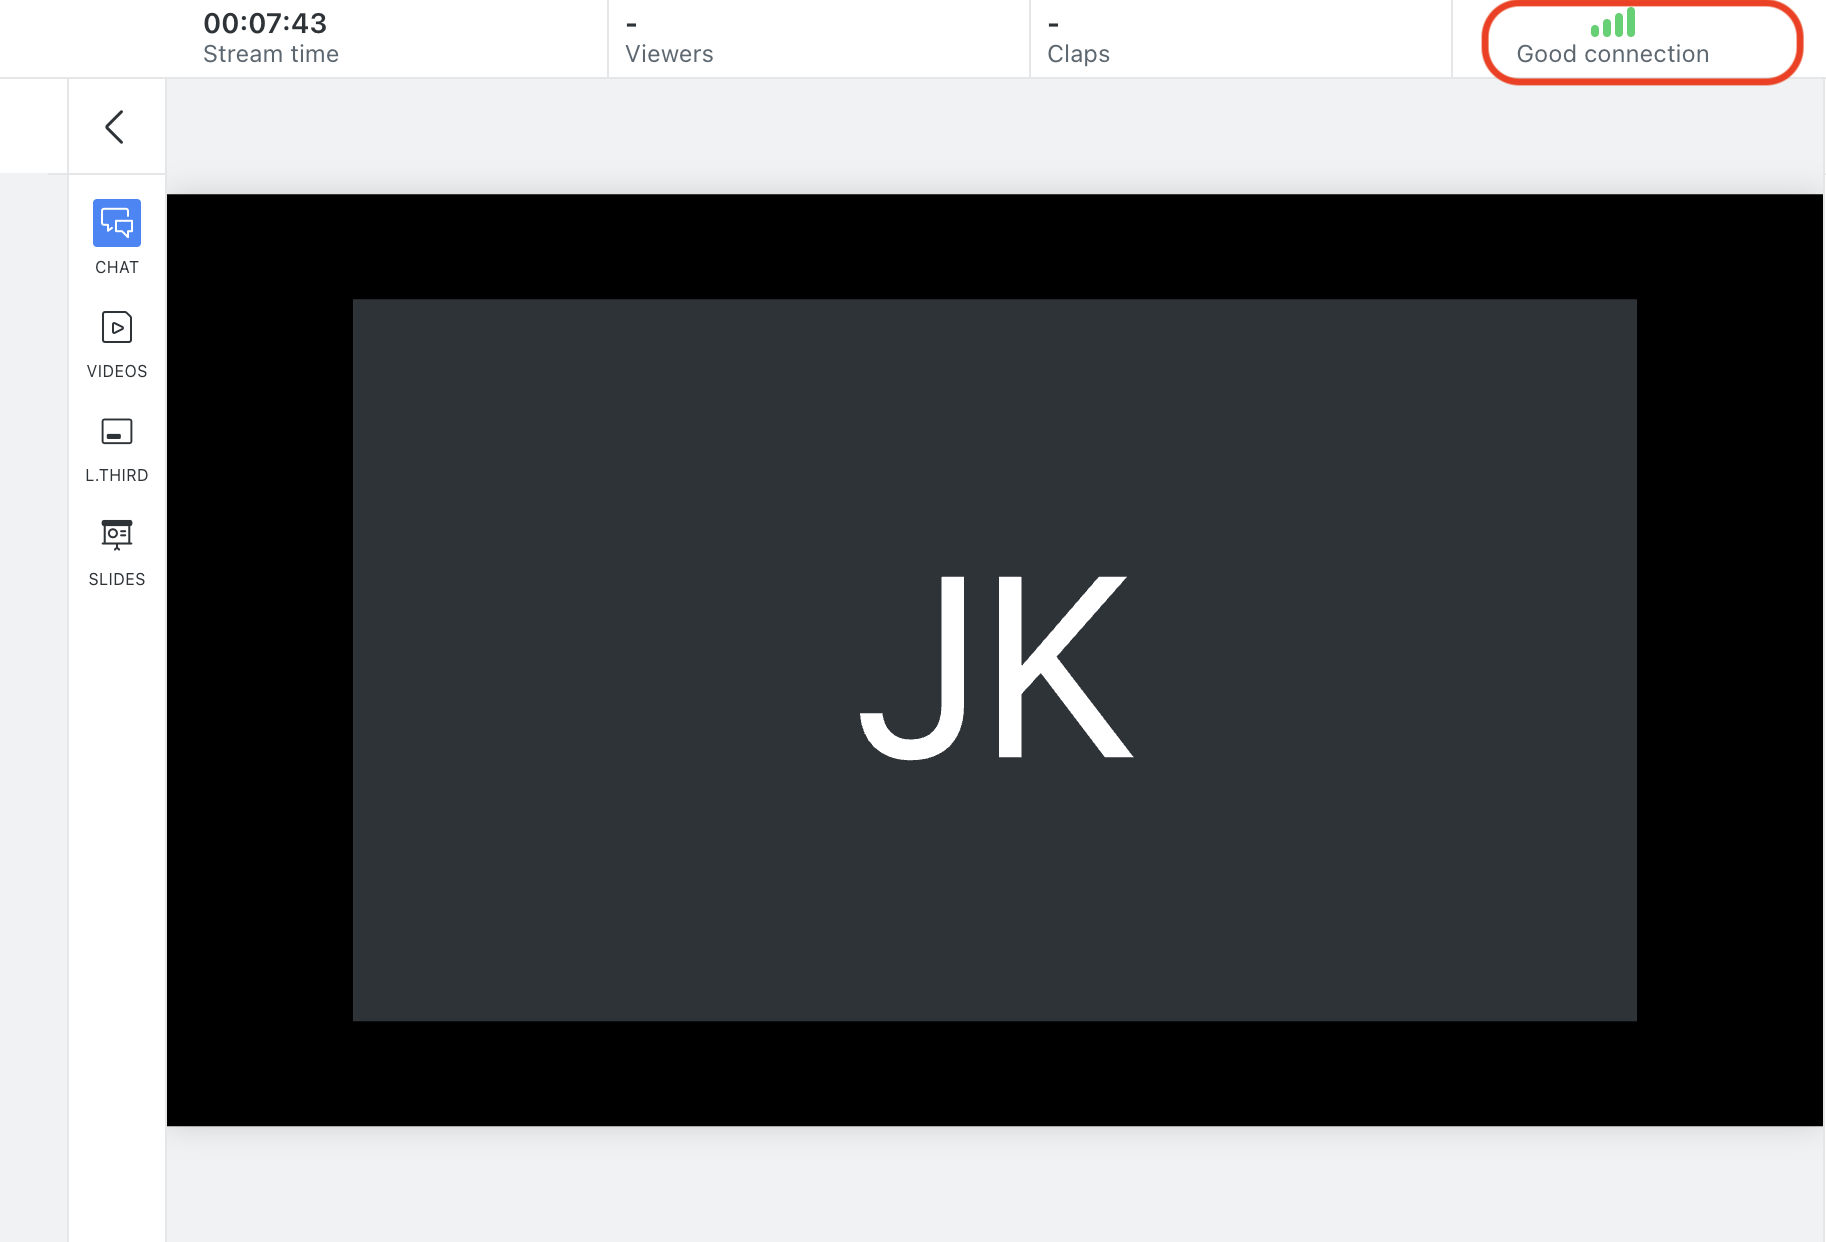Click the 00:07:43 stream timer

(265, 23)
